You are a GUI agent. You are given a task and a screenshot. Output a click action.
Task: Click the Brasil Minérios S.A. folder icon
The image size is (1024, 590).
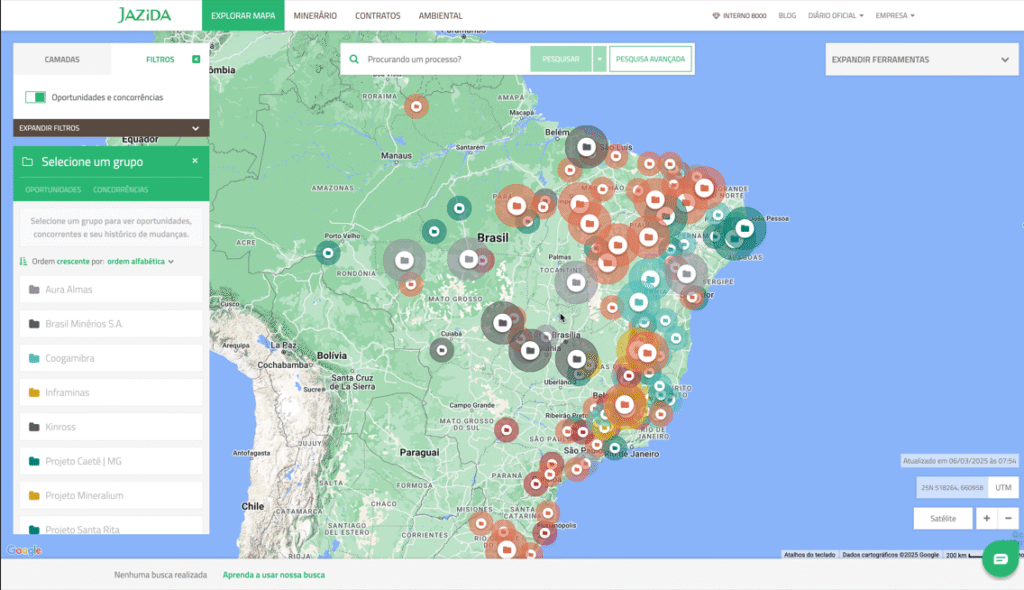(x=34, y=324)
